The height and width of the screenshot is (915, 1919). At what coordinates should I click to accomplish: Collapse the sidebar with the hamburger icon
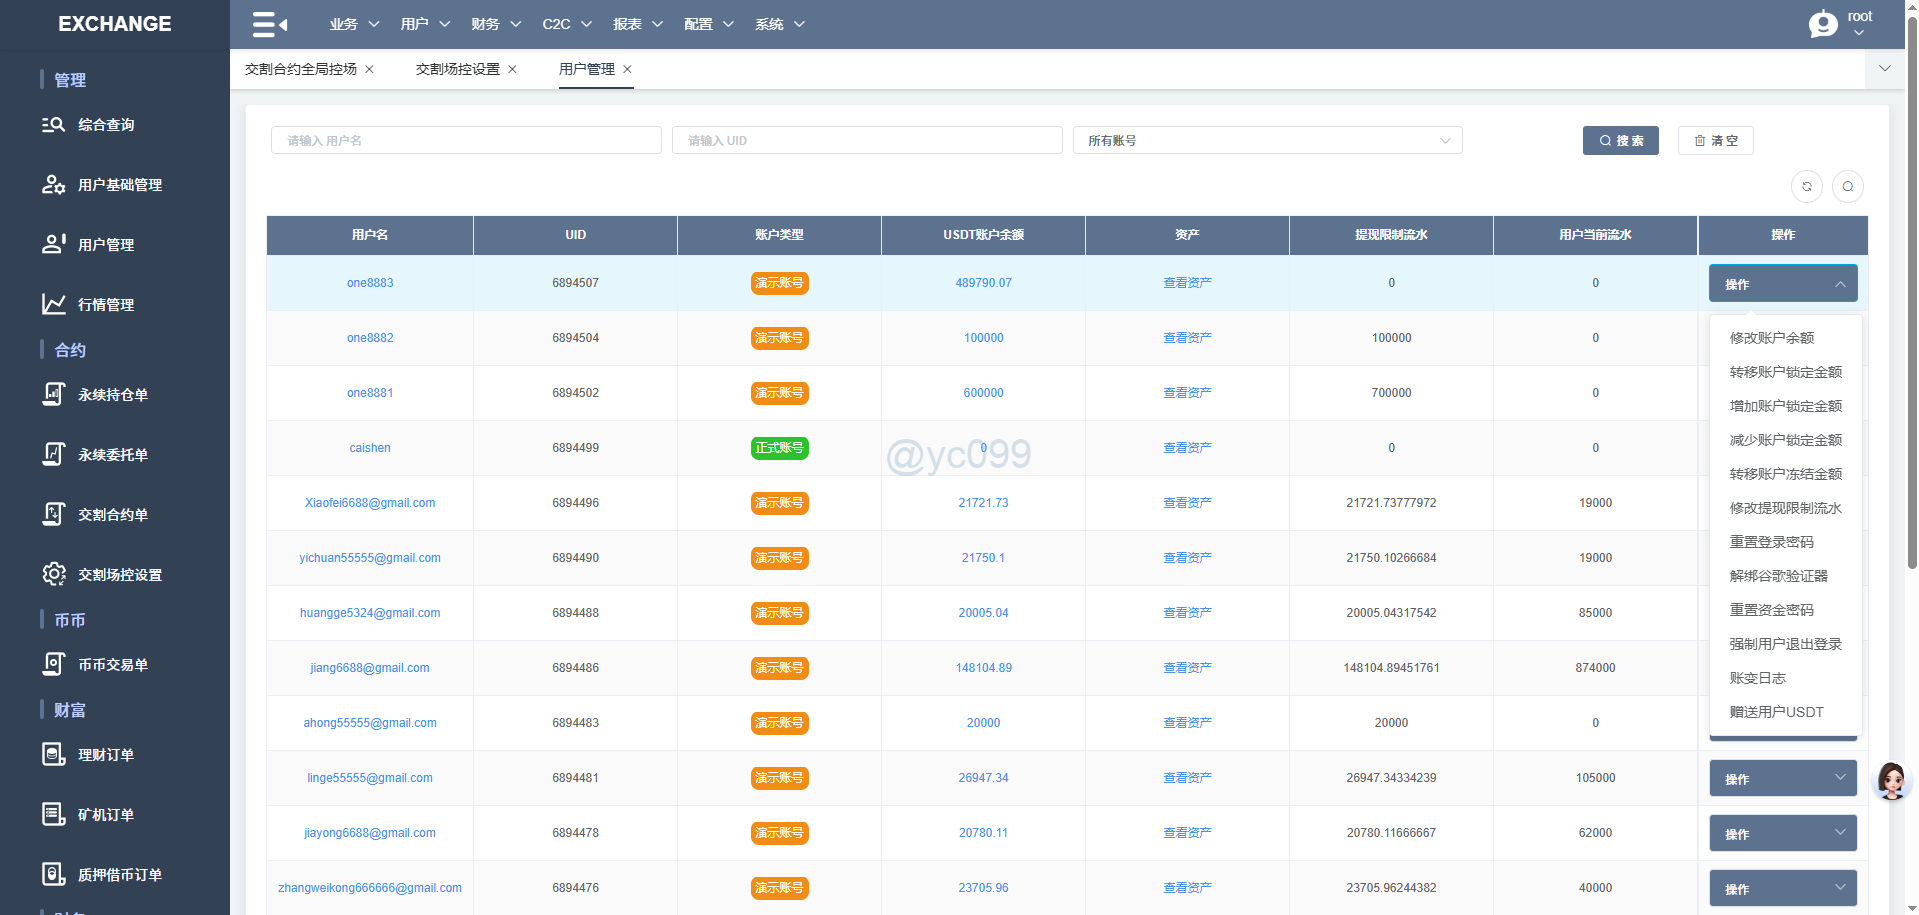point(269,24)
